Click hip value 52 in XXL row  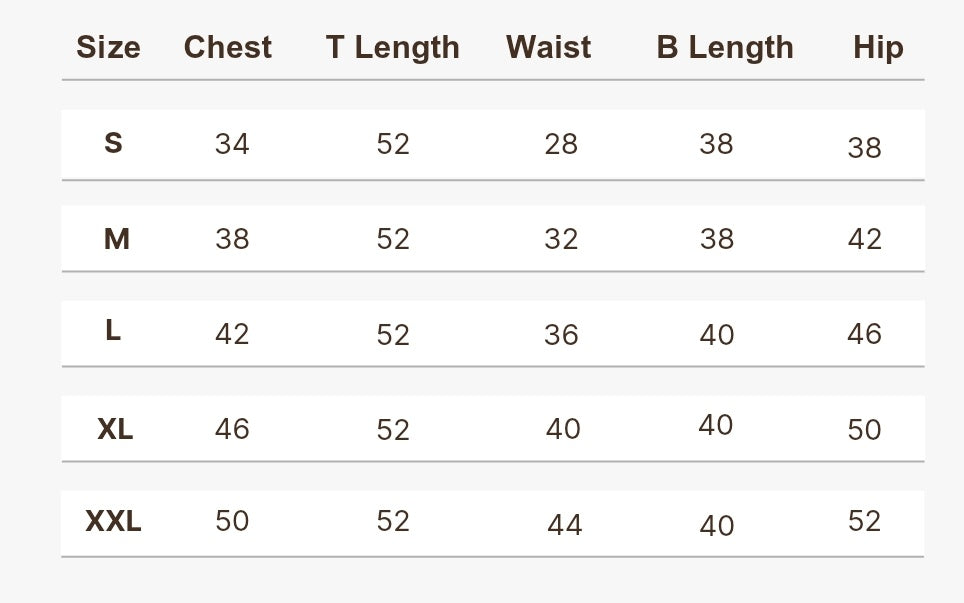pos(864,521)
